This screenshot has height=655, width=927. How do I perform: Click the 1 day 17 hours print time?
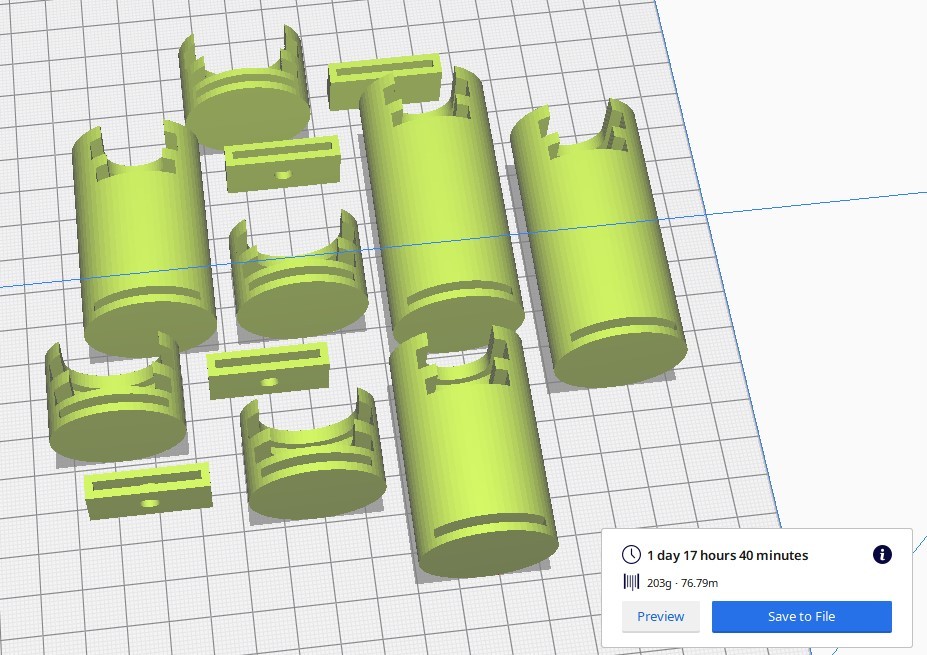(x=727, y=555)
